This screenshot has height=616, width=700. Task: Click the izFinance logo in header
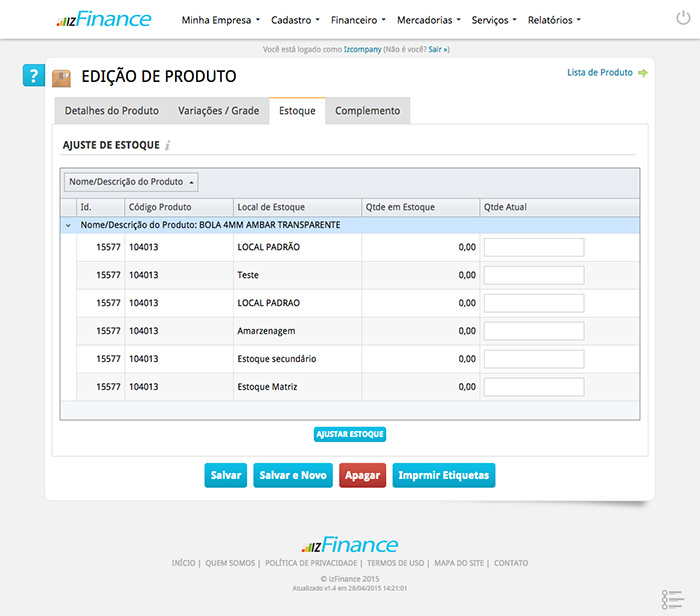(104, 19)
